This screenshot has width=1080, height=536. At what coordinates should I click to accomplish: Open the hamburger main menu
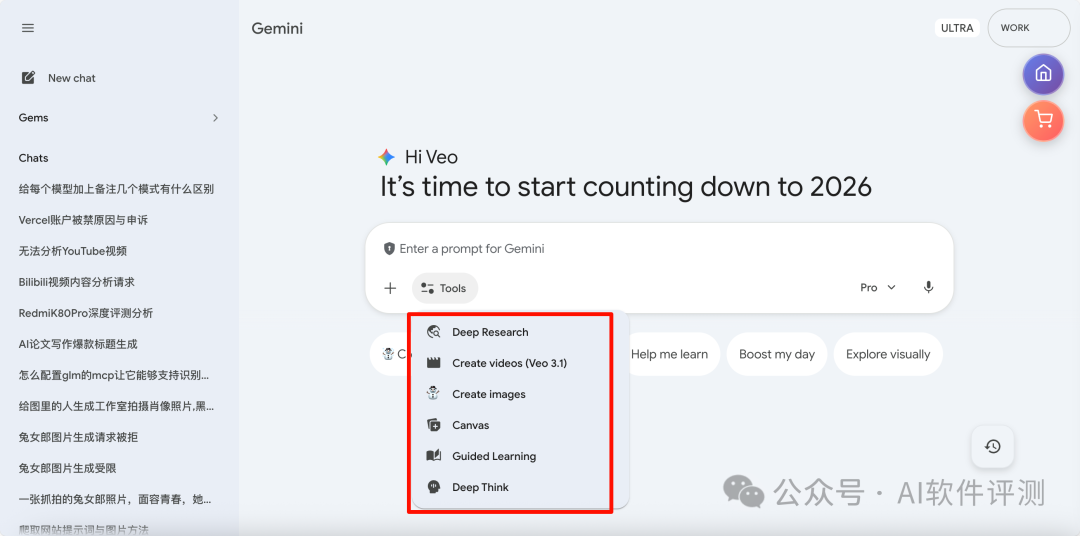[x=28, y=28]
